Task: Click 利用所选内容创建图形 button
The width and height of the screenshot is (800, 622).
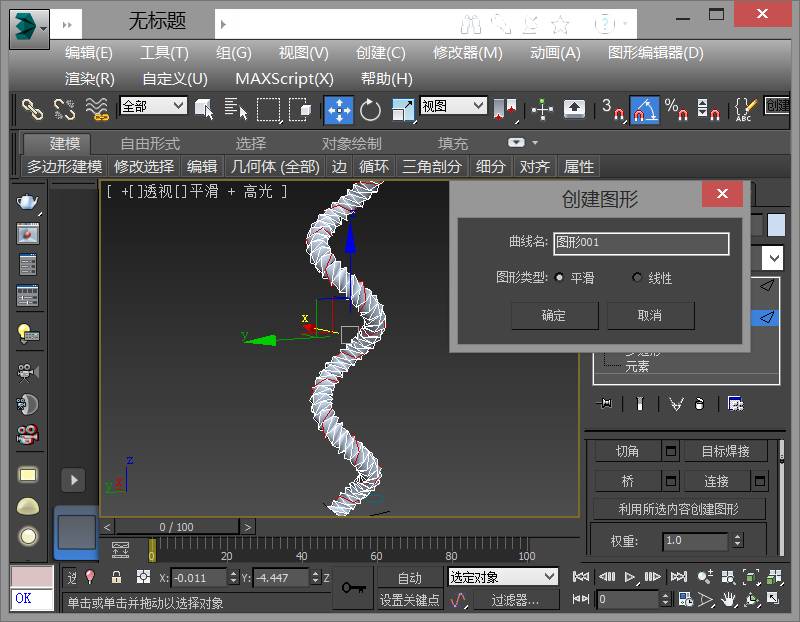Action: pos(679,509)
